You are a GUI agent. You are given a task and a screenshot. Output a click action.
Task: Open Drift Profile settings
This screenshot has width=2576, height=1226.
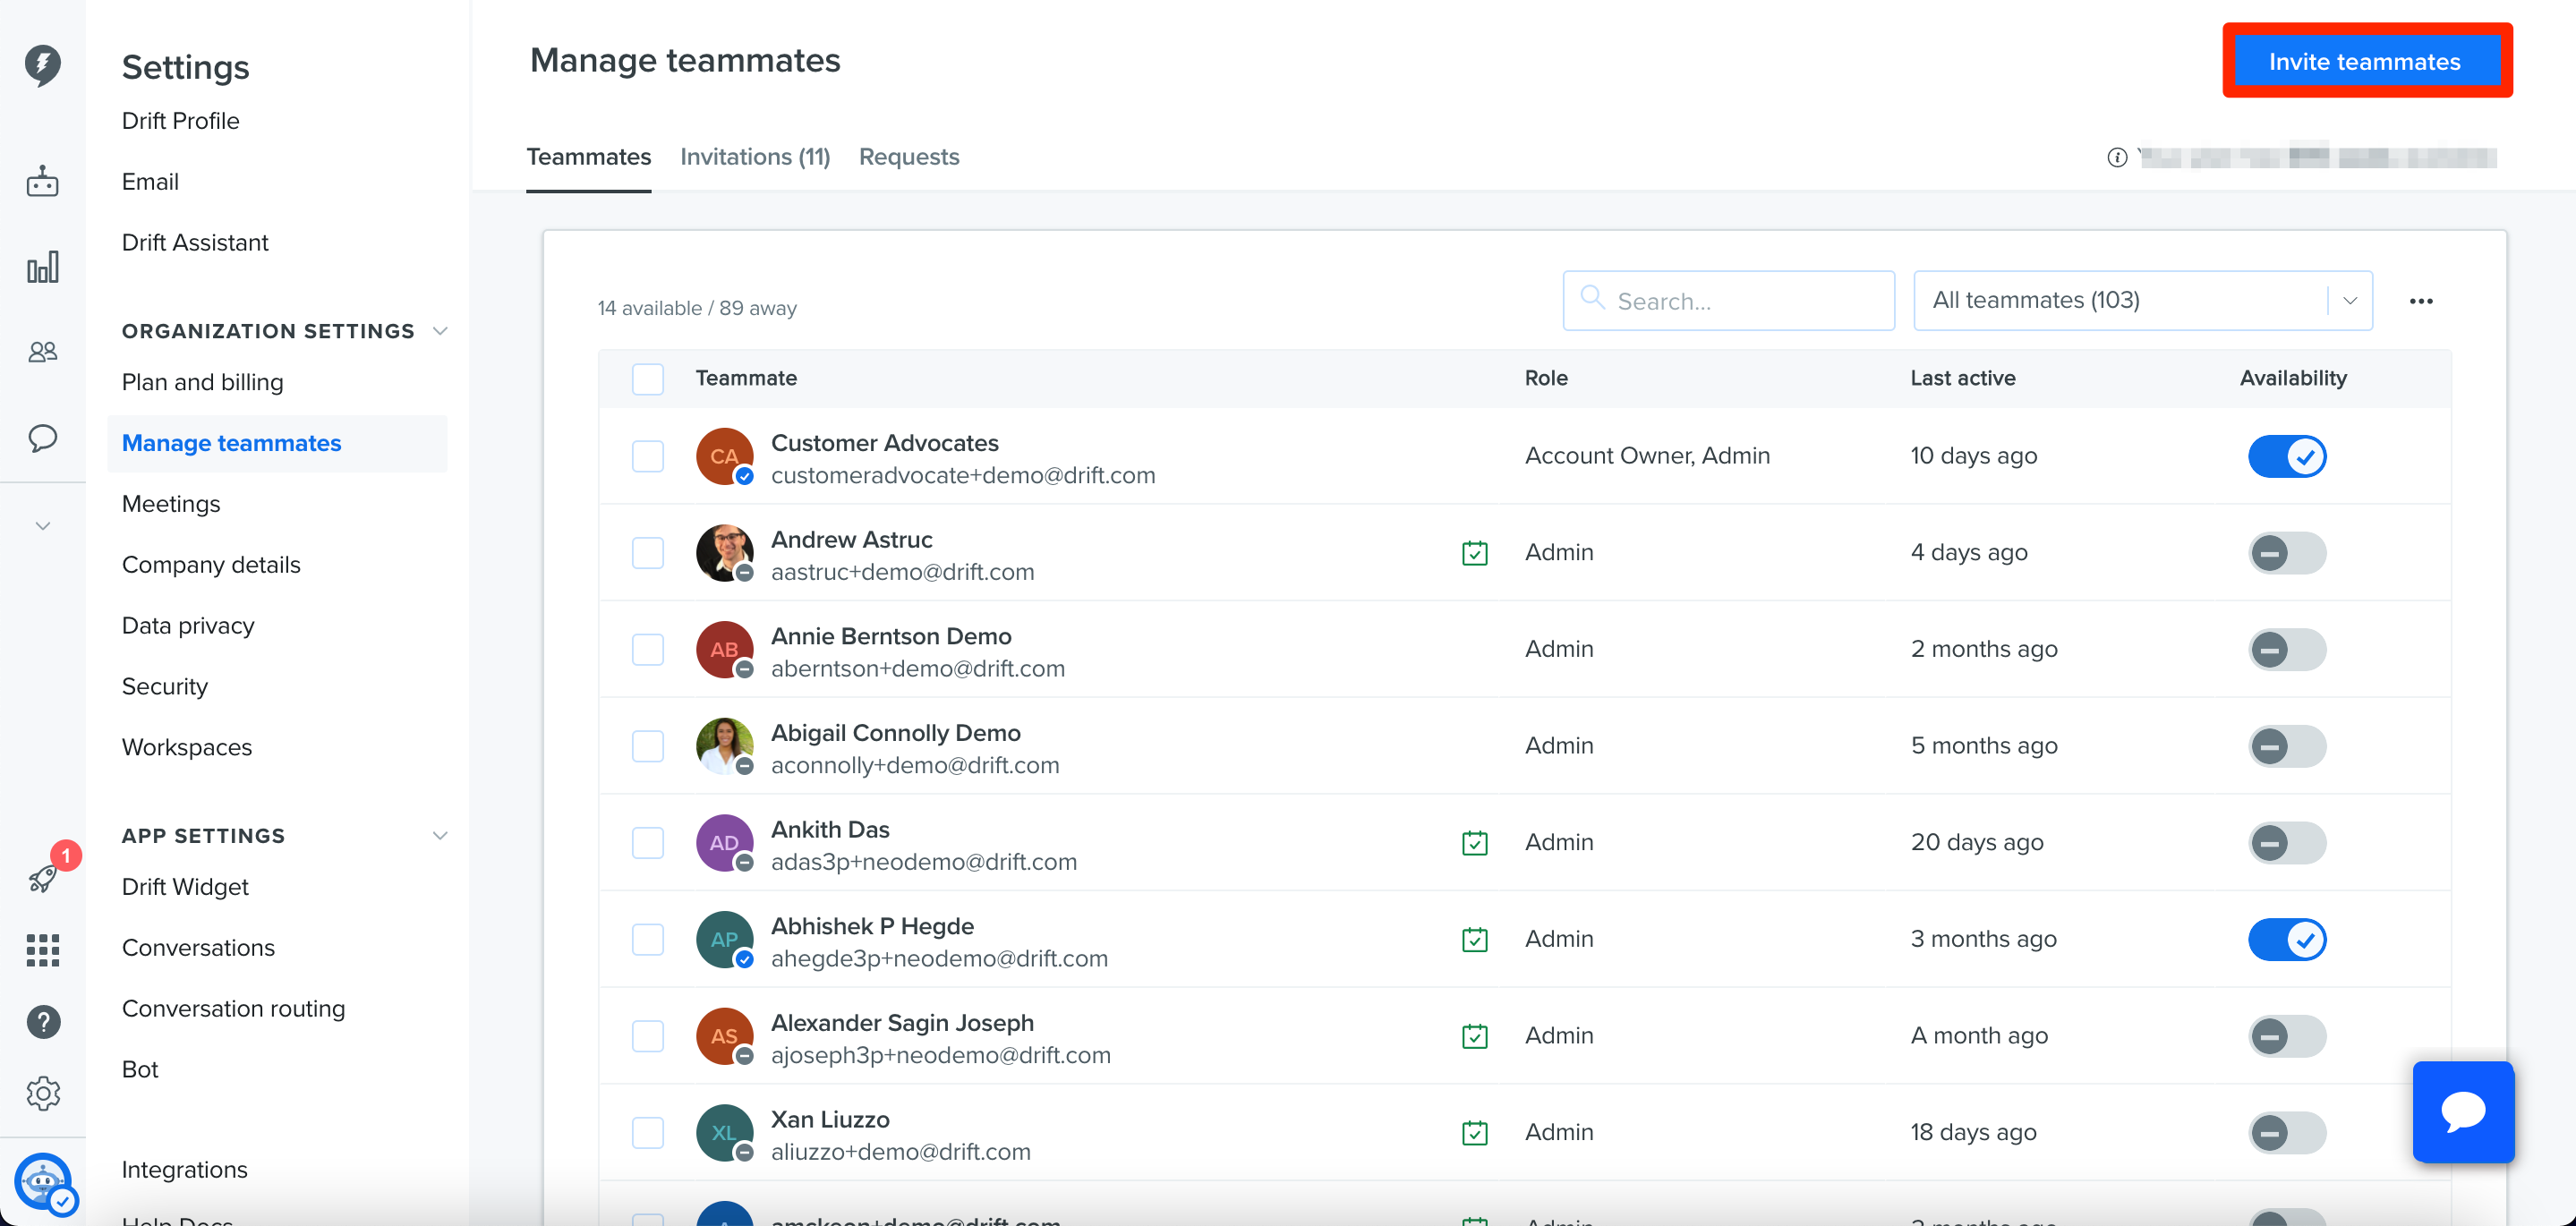coord(180,121)
